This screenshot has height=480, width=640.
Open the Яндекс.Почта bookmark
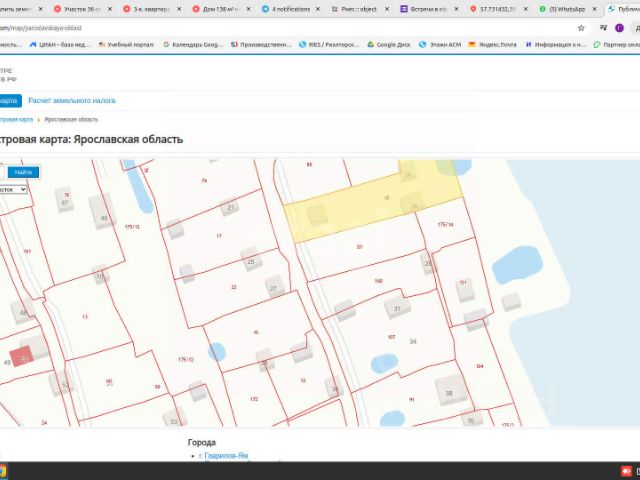click(x=492, y=44)
